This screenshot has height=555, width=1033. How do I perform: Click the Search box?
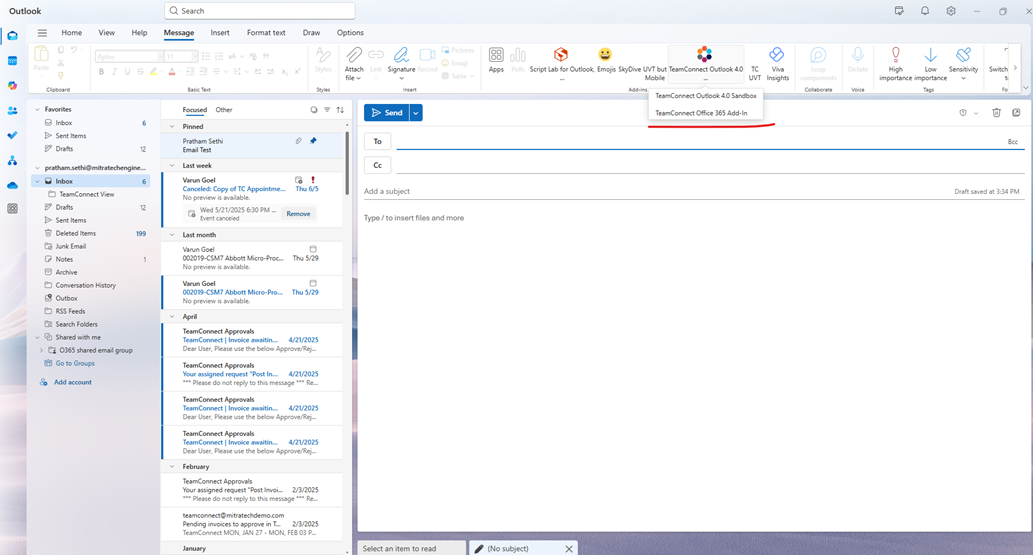pos(260,11)
